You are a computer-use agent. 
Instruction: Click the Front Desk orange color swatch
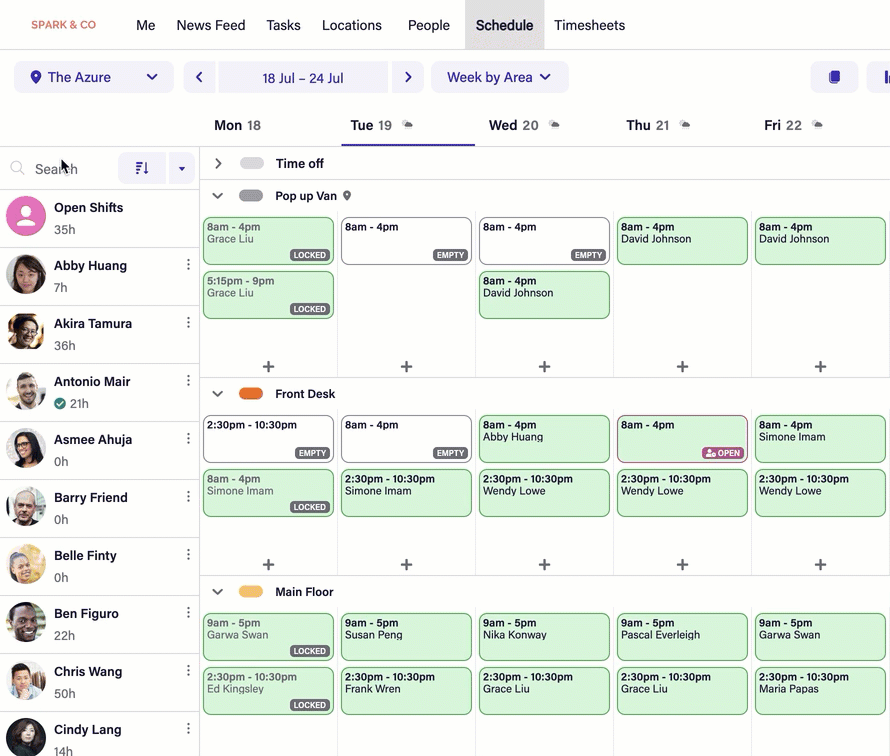251,394
